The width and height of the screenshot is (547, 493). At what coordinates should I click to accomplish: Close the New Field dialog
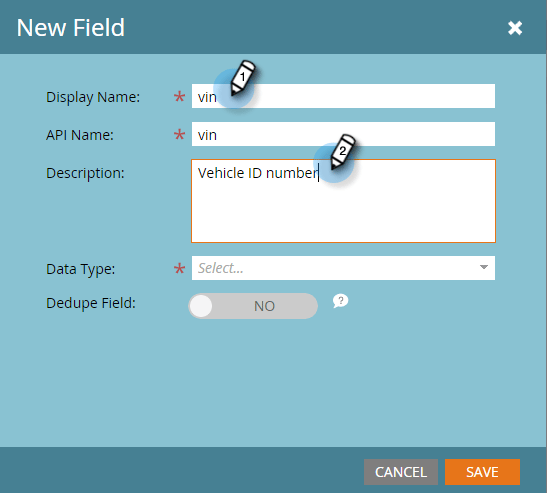(515, 28)
